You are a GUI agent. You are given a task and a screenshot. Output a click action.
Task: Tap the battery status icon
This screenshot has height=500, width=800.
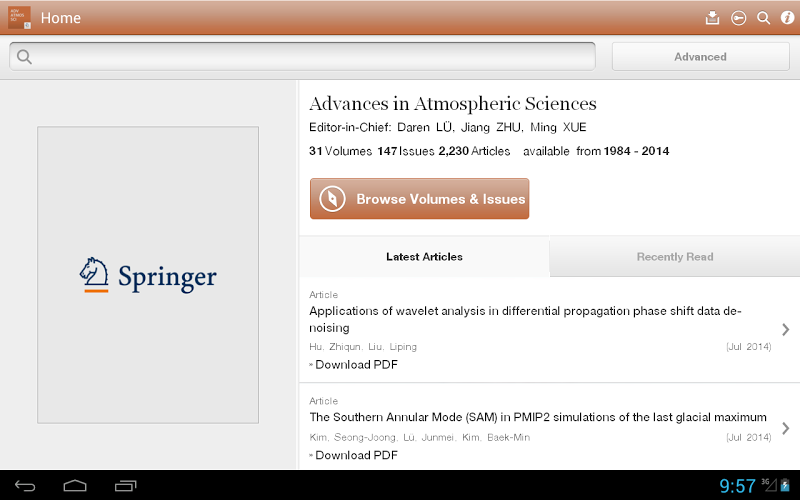(785, 485)
